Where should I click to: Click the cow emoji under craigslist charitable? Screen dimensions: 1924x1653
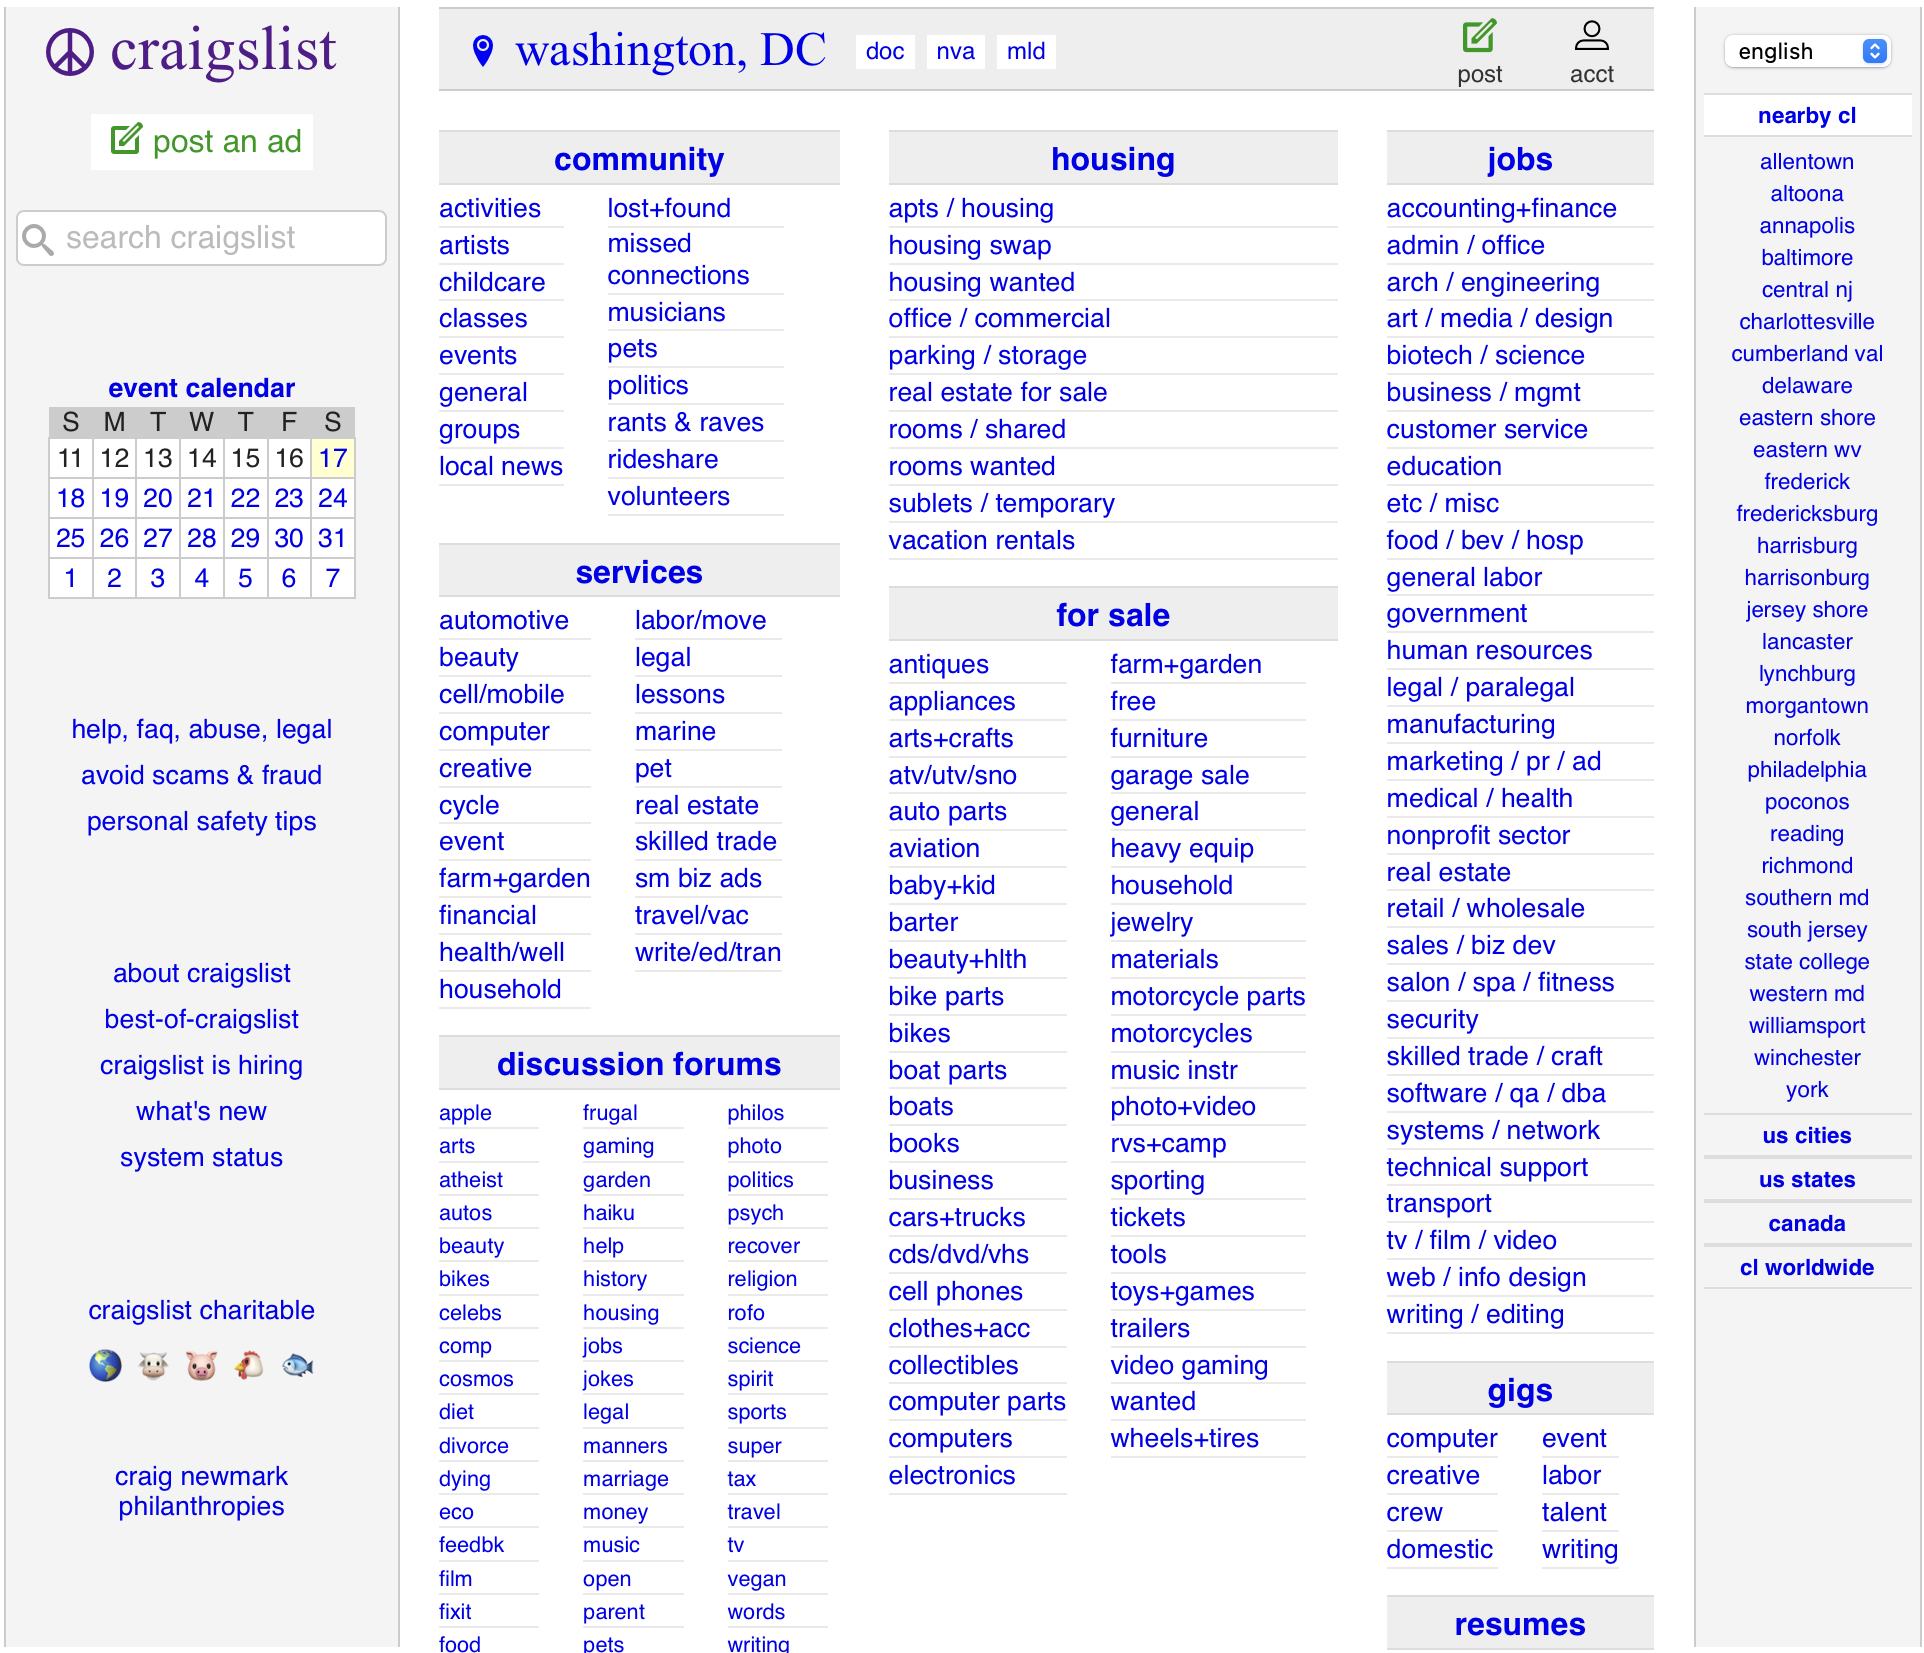click(153, 1365)
